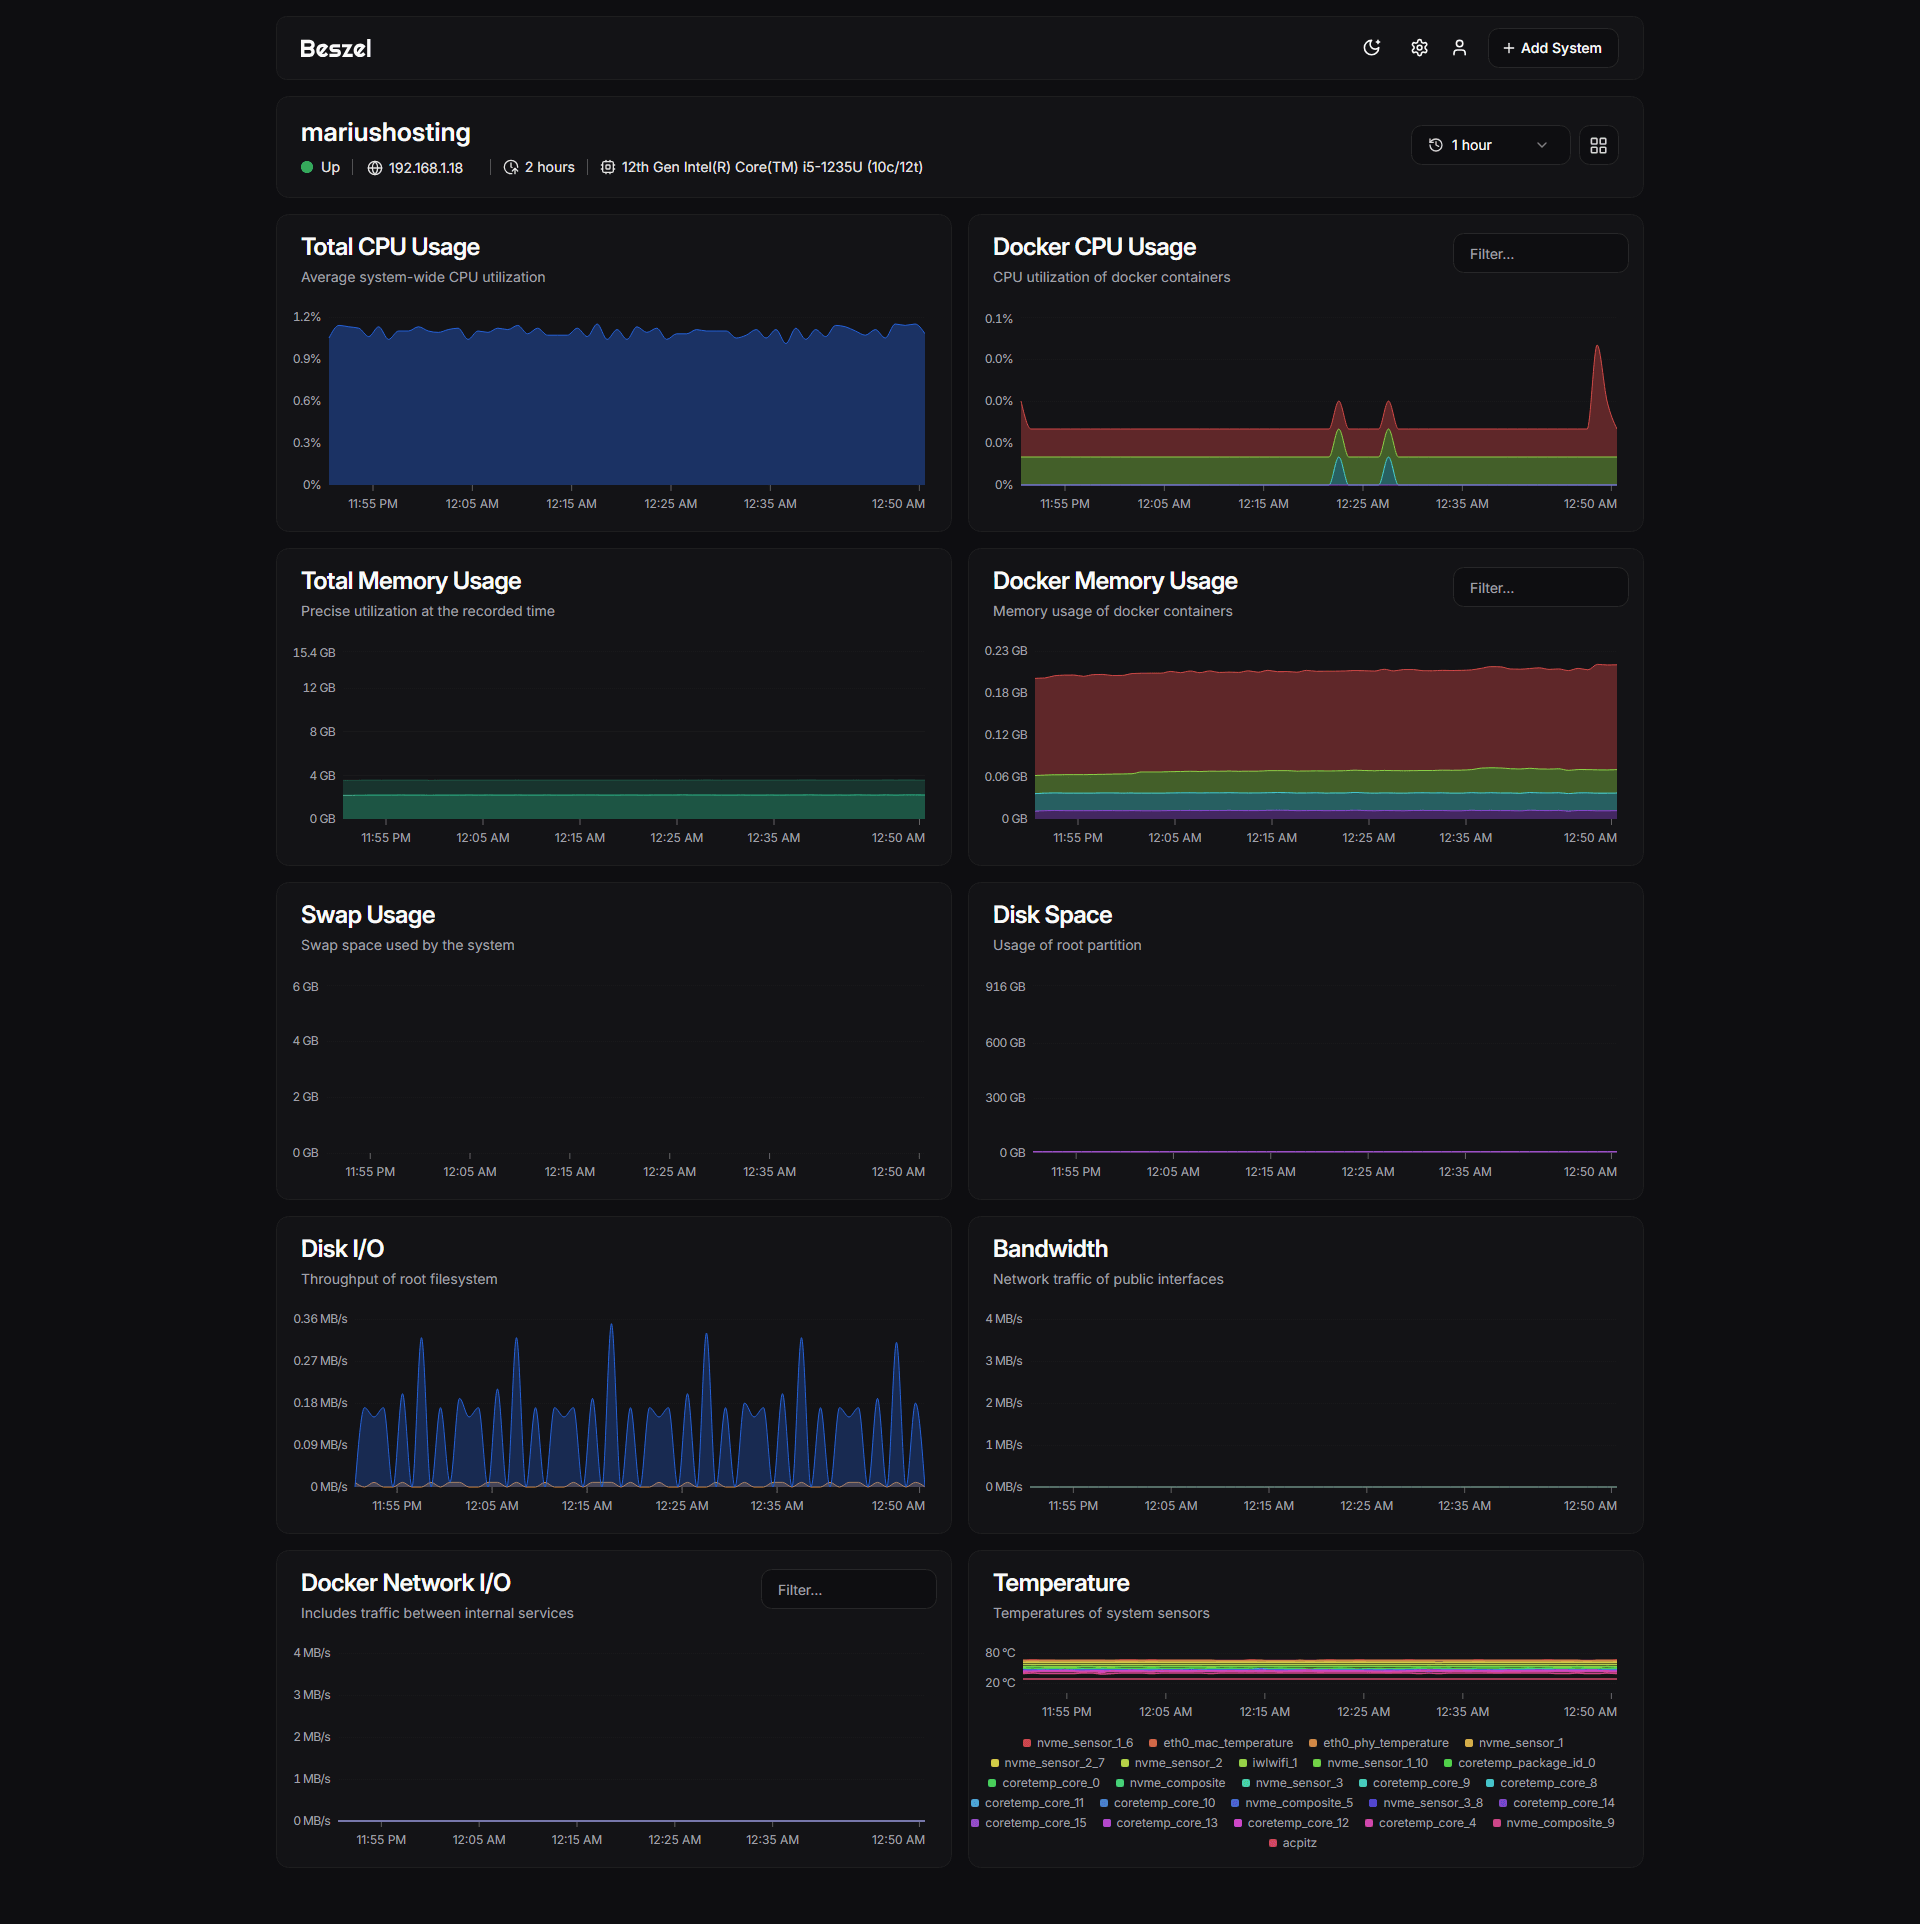Click the eth0_phy_temperature legend swatch
The height and width of the screenshot is (1924, 1920).
tap(1313, 1743)
